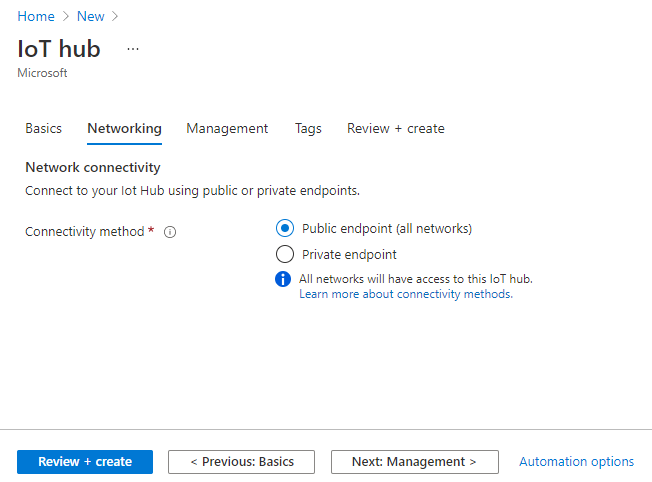The image size is (652, 482).
Task: Click the IoT hub page title
Action: (59, 49)
